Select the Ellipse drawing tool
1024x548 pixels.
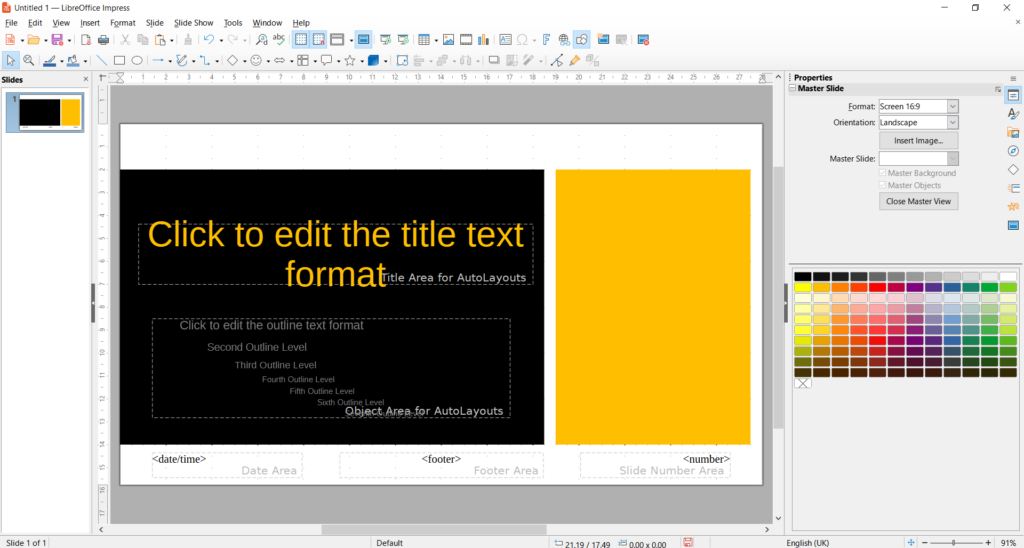point(137,61)
